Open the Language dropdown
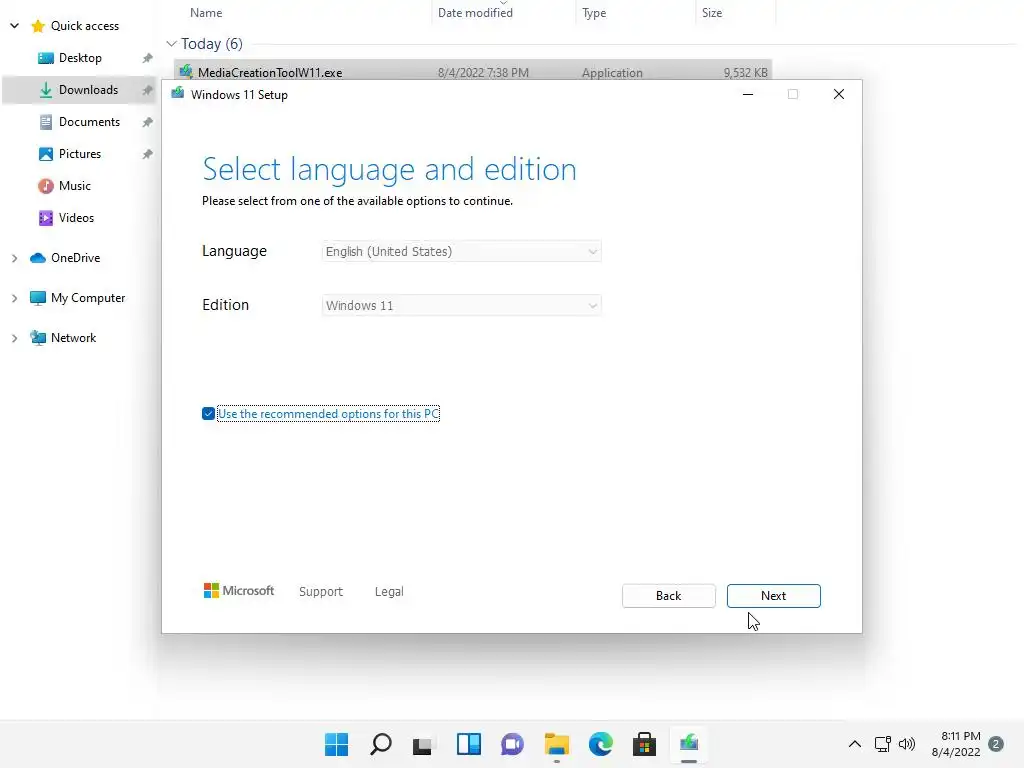Image resolution: width=1024 pixels, height=768 pixels. coord(461,251)
